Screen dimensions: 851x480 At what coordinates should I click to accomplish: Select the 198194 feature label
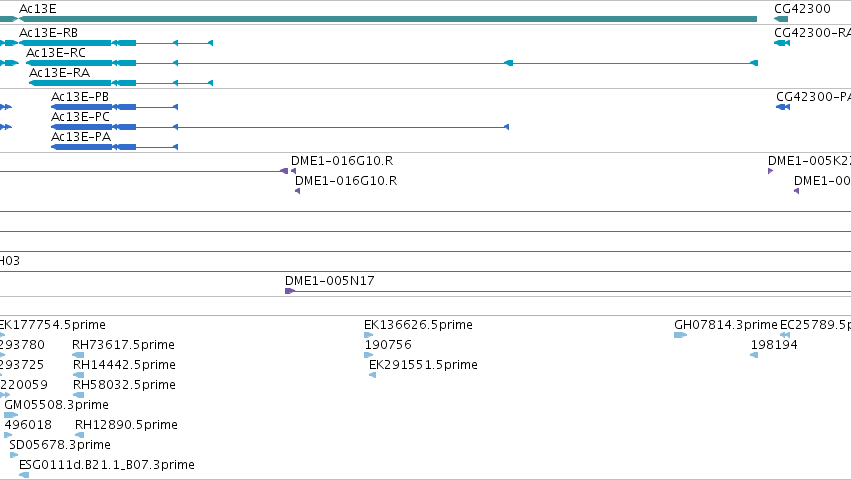point(774,345)
